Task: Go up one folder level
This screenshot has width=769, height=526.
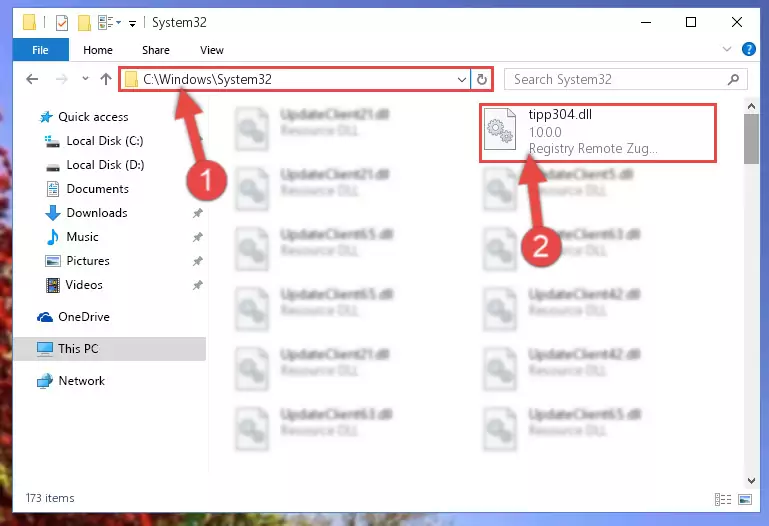Action: click(x=105, y=79)
